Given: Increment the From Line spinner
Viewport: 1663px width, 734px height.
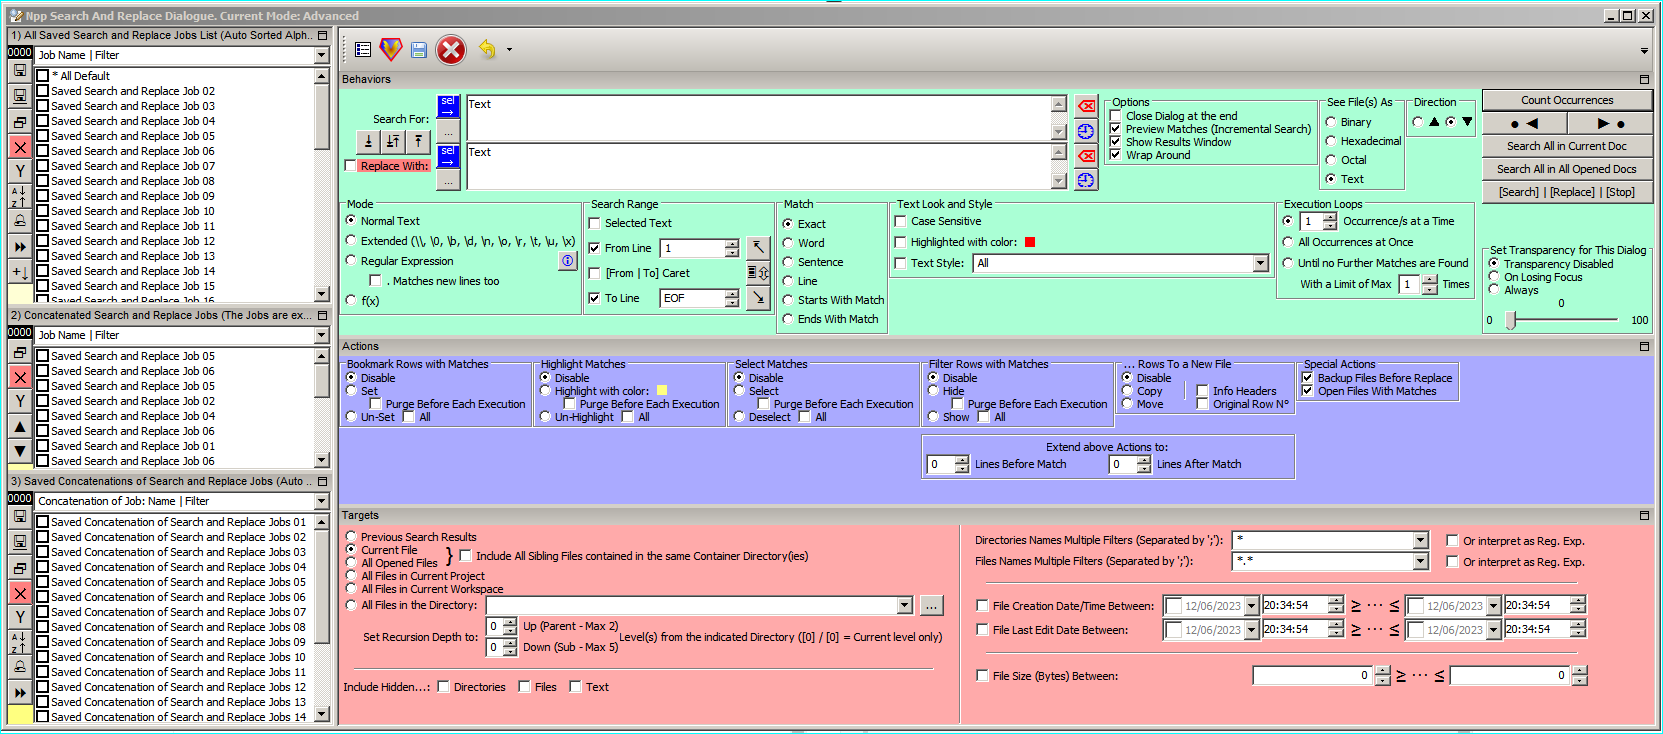Looking at the screenshot, I should 732,243.
